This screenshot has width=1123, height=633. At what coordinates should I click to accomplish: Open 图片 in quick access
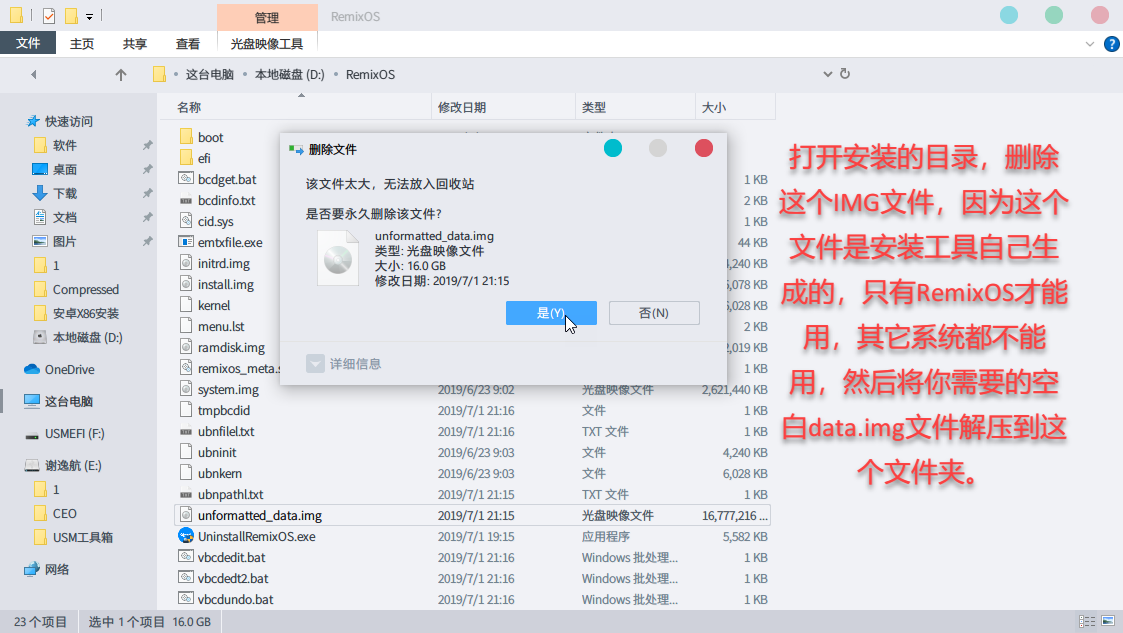[64, 241]
